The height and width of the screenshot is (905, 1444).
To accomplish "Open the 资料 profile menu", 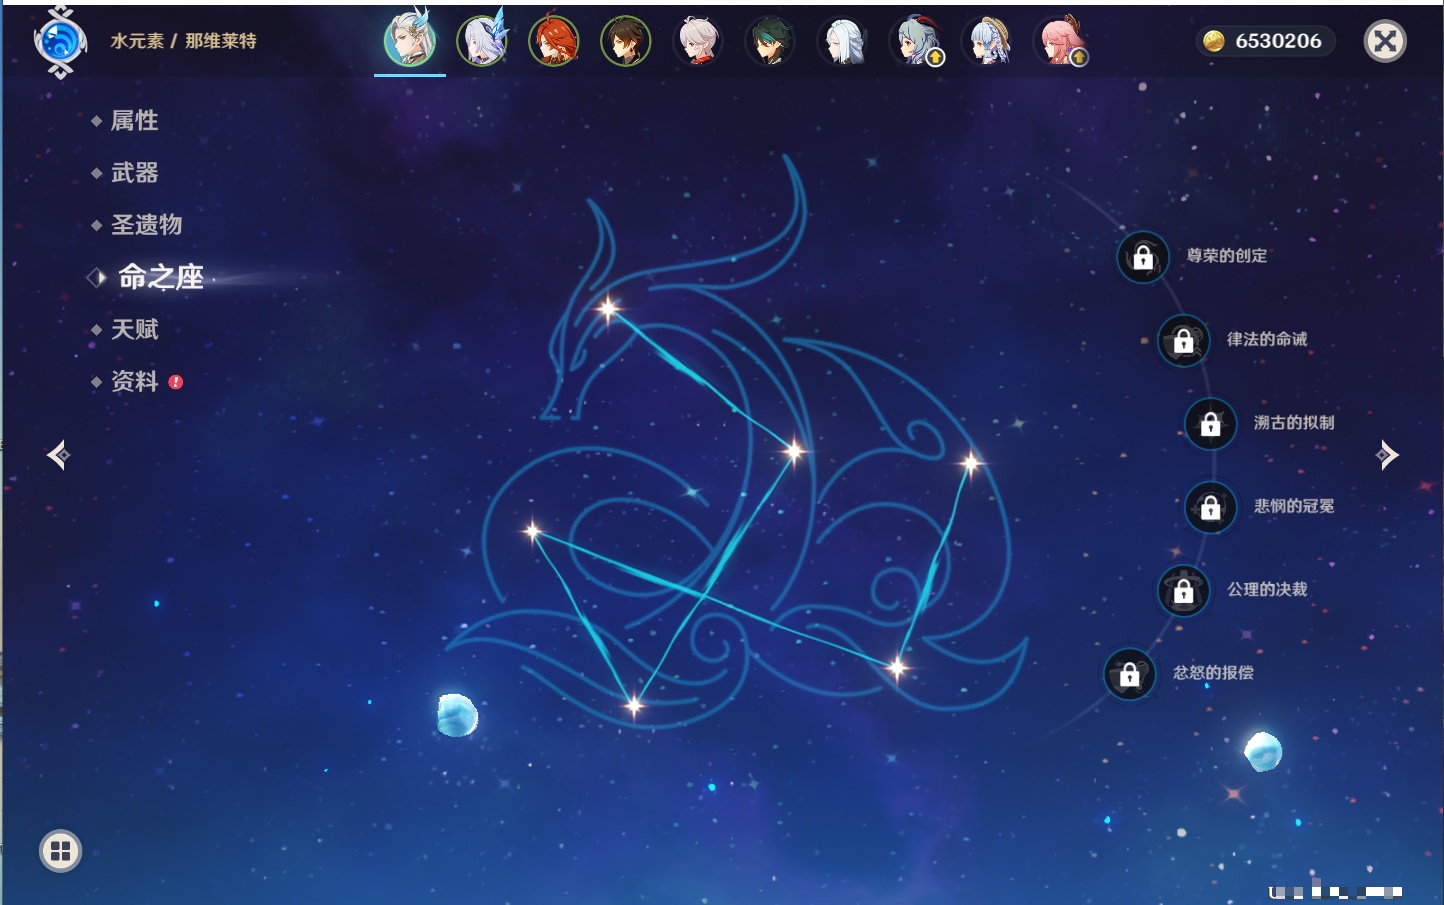I will [134, 381].
